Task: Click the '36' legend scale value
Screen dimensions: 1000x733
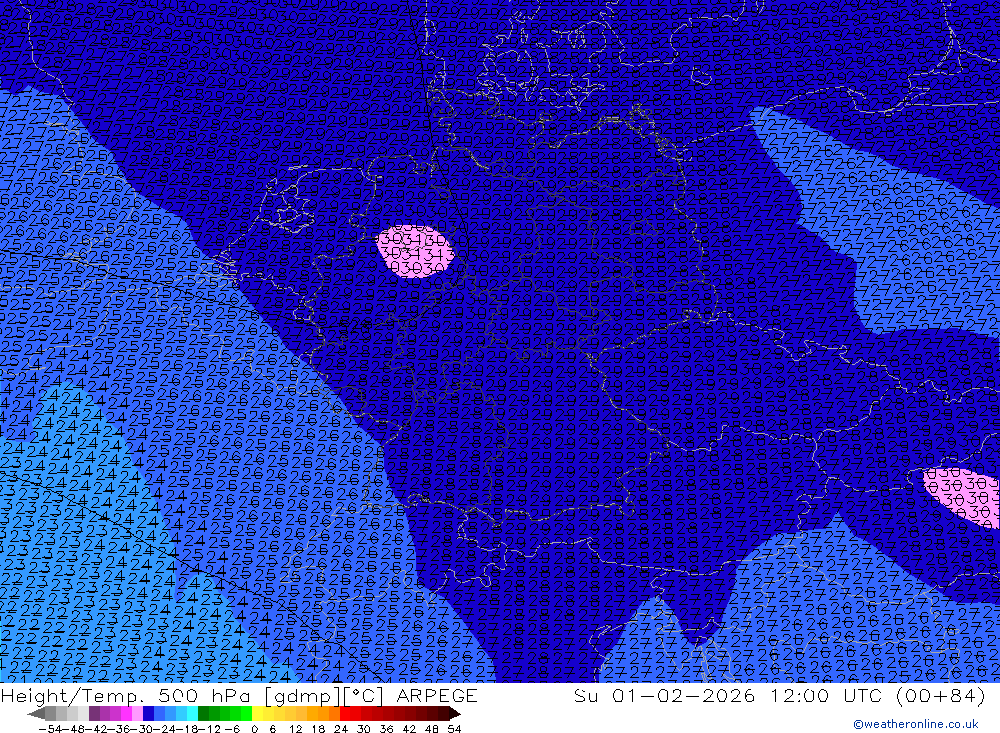Action: (386, 729)
